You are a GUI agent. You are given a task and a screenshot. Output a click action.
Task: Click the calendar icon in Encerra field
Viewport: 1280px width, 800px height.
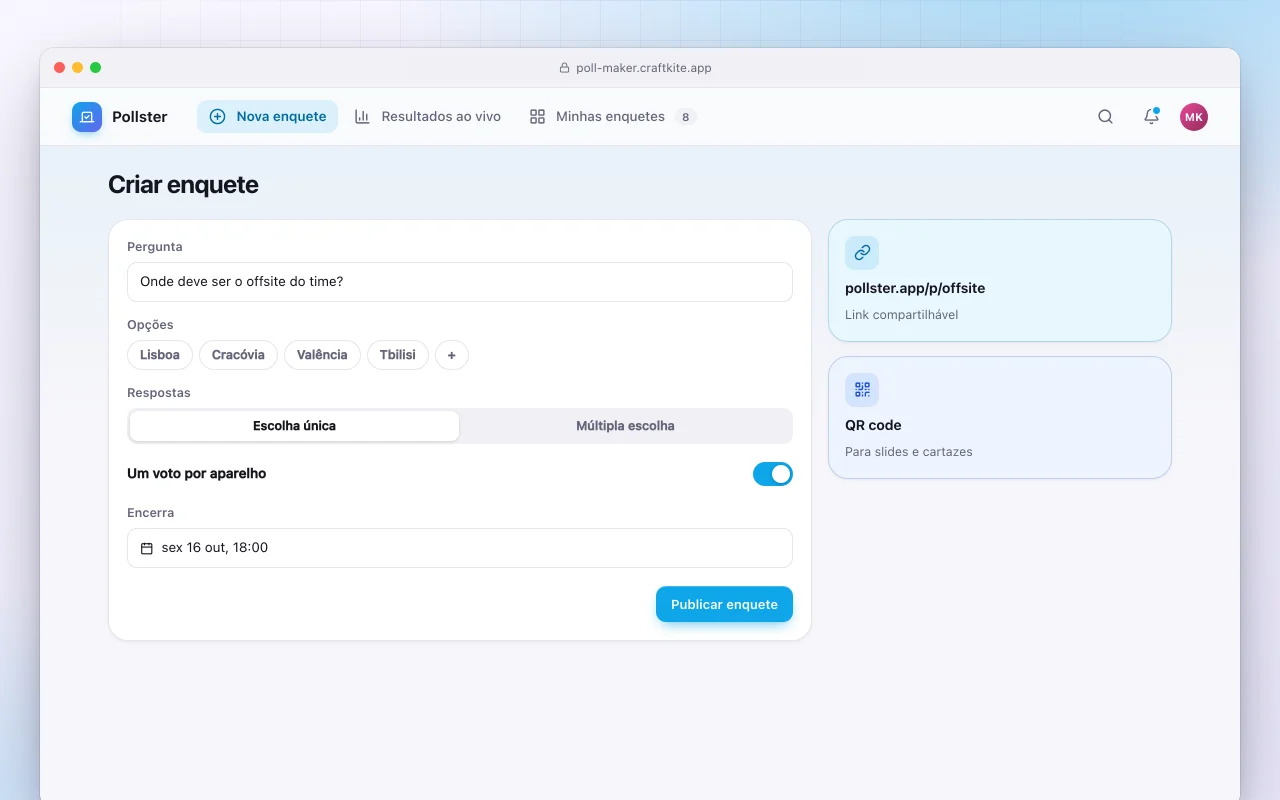click(x=147, y=548)
